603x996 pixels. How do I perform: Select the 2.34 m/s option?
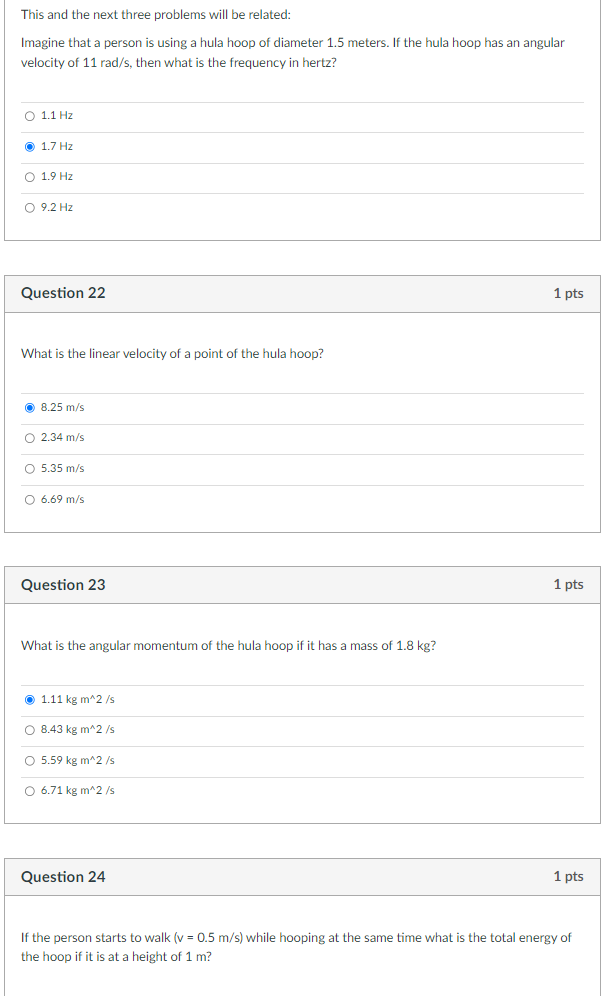[29, 438]
